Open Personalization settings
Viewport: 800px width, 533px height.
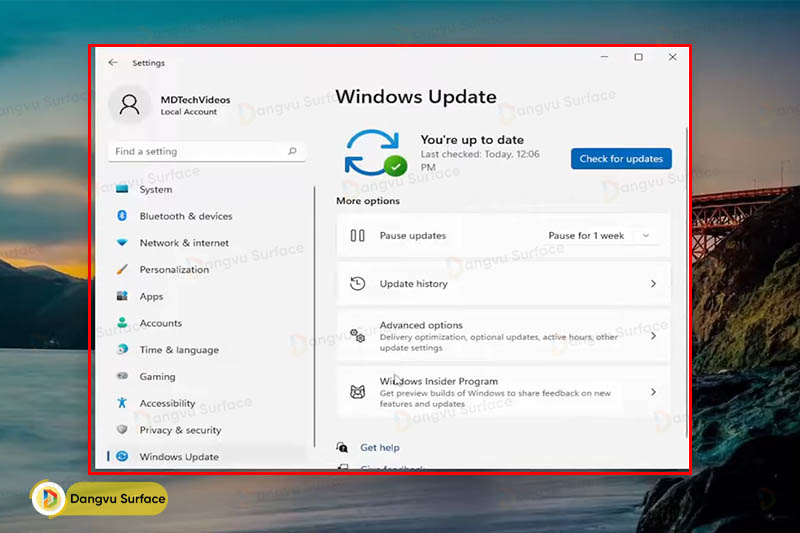tap(207, 269)
